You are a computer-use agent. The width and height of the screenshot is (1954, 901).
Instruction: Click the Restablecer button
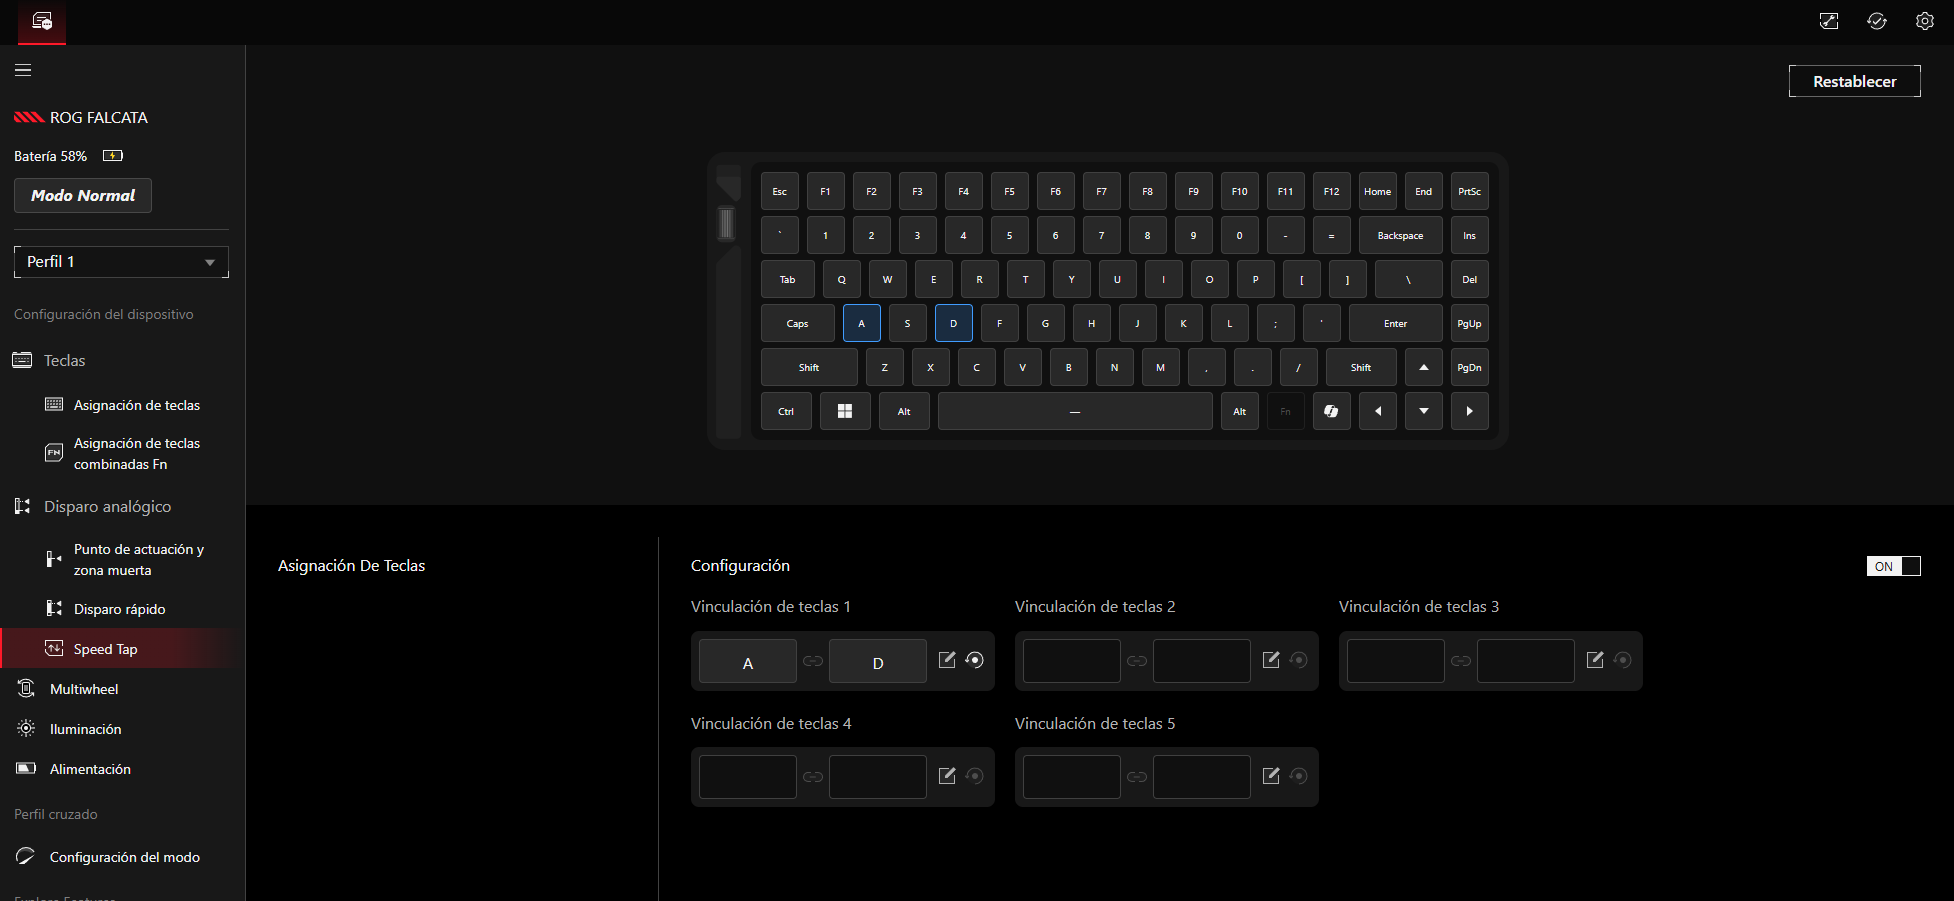pyautogui.click(x=1854, y=81)
